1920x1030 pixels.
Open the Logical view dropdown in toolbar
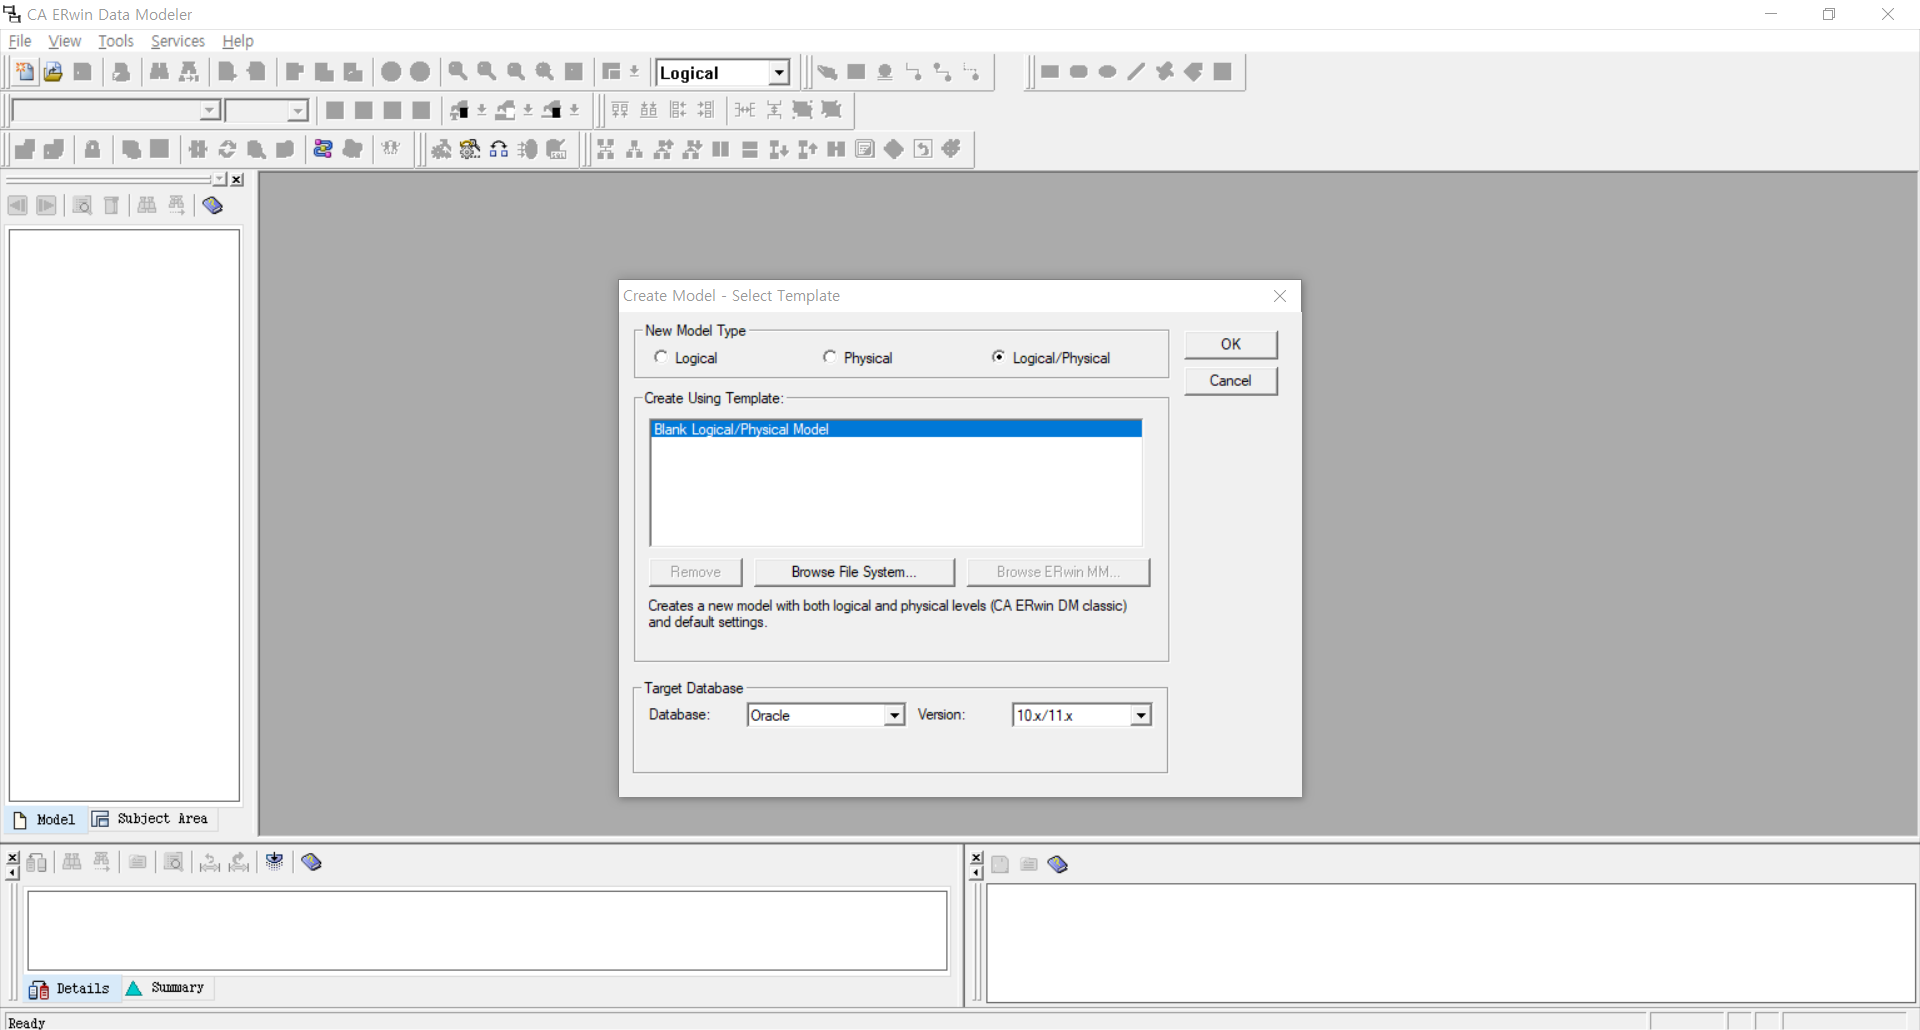779,72
